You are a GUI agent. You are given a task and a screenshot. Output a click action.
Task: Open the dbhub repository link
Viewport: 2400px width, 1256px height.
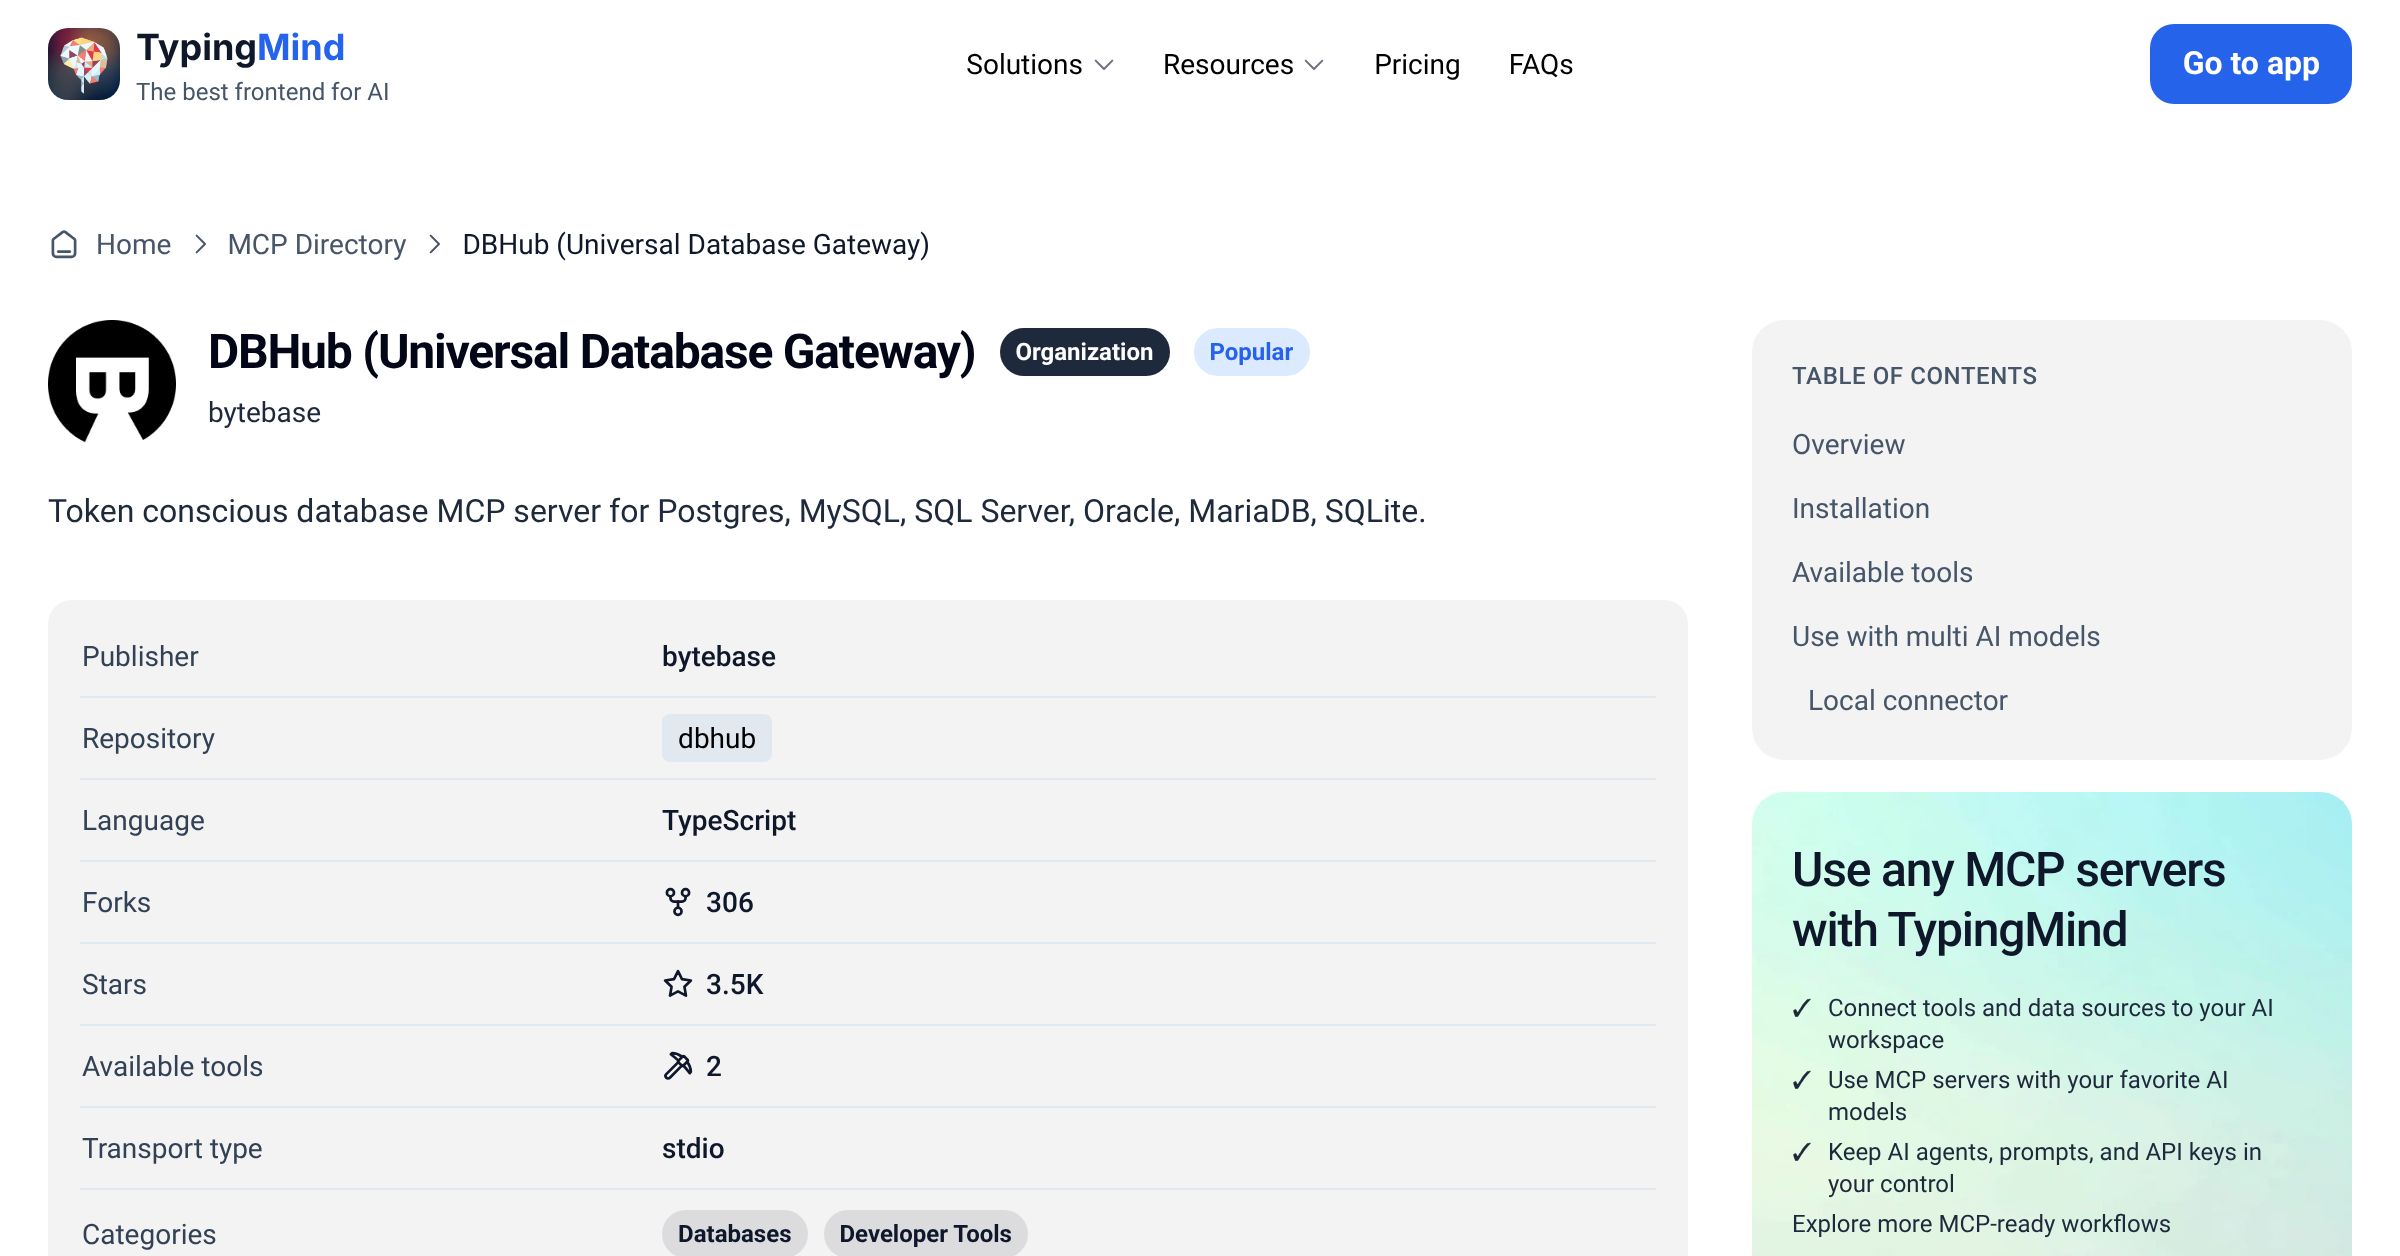pyautogui.click(x=716, y=738)
